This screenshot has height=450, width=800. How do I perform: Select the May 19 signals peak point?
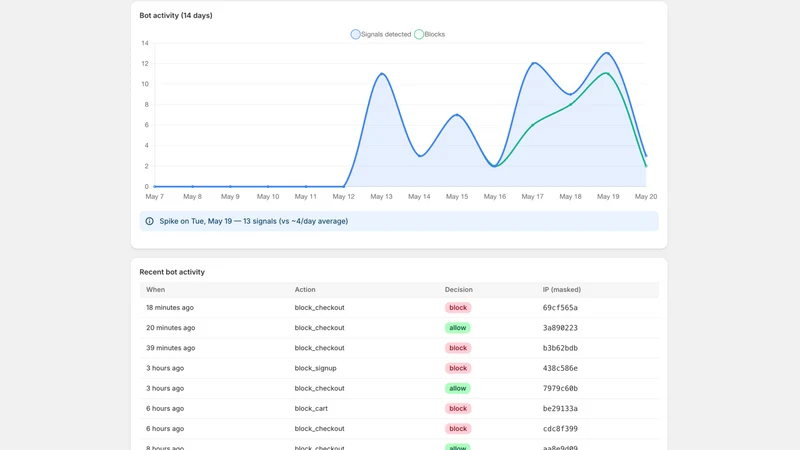(607, 53)
